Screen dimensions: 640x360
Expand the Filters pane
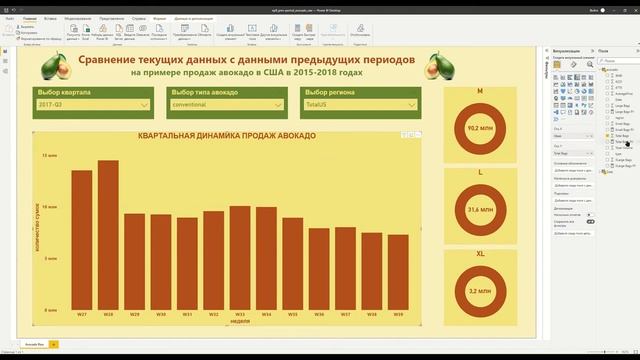click(547, 51)
